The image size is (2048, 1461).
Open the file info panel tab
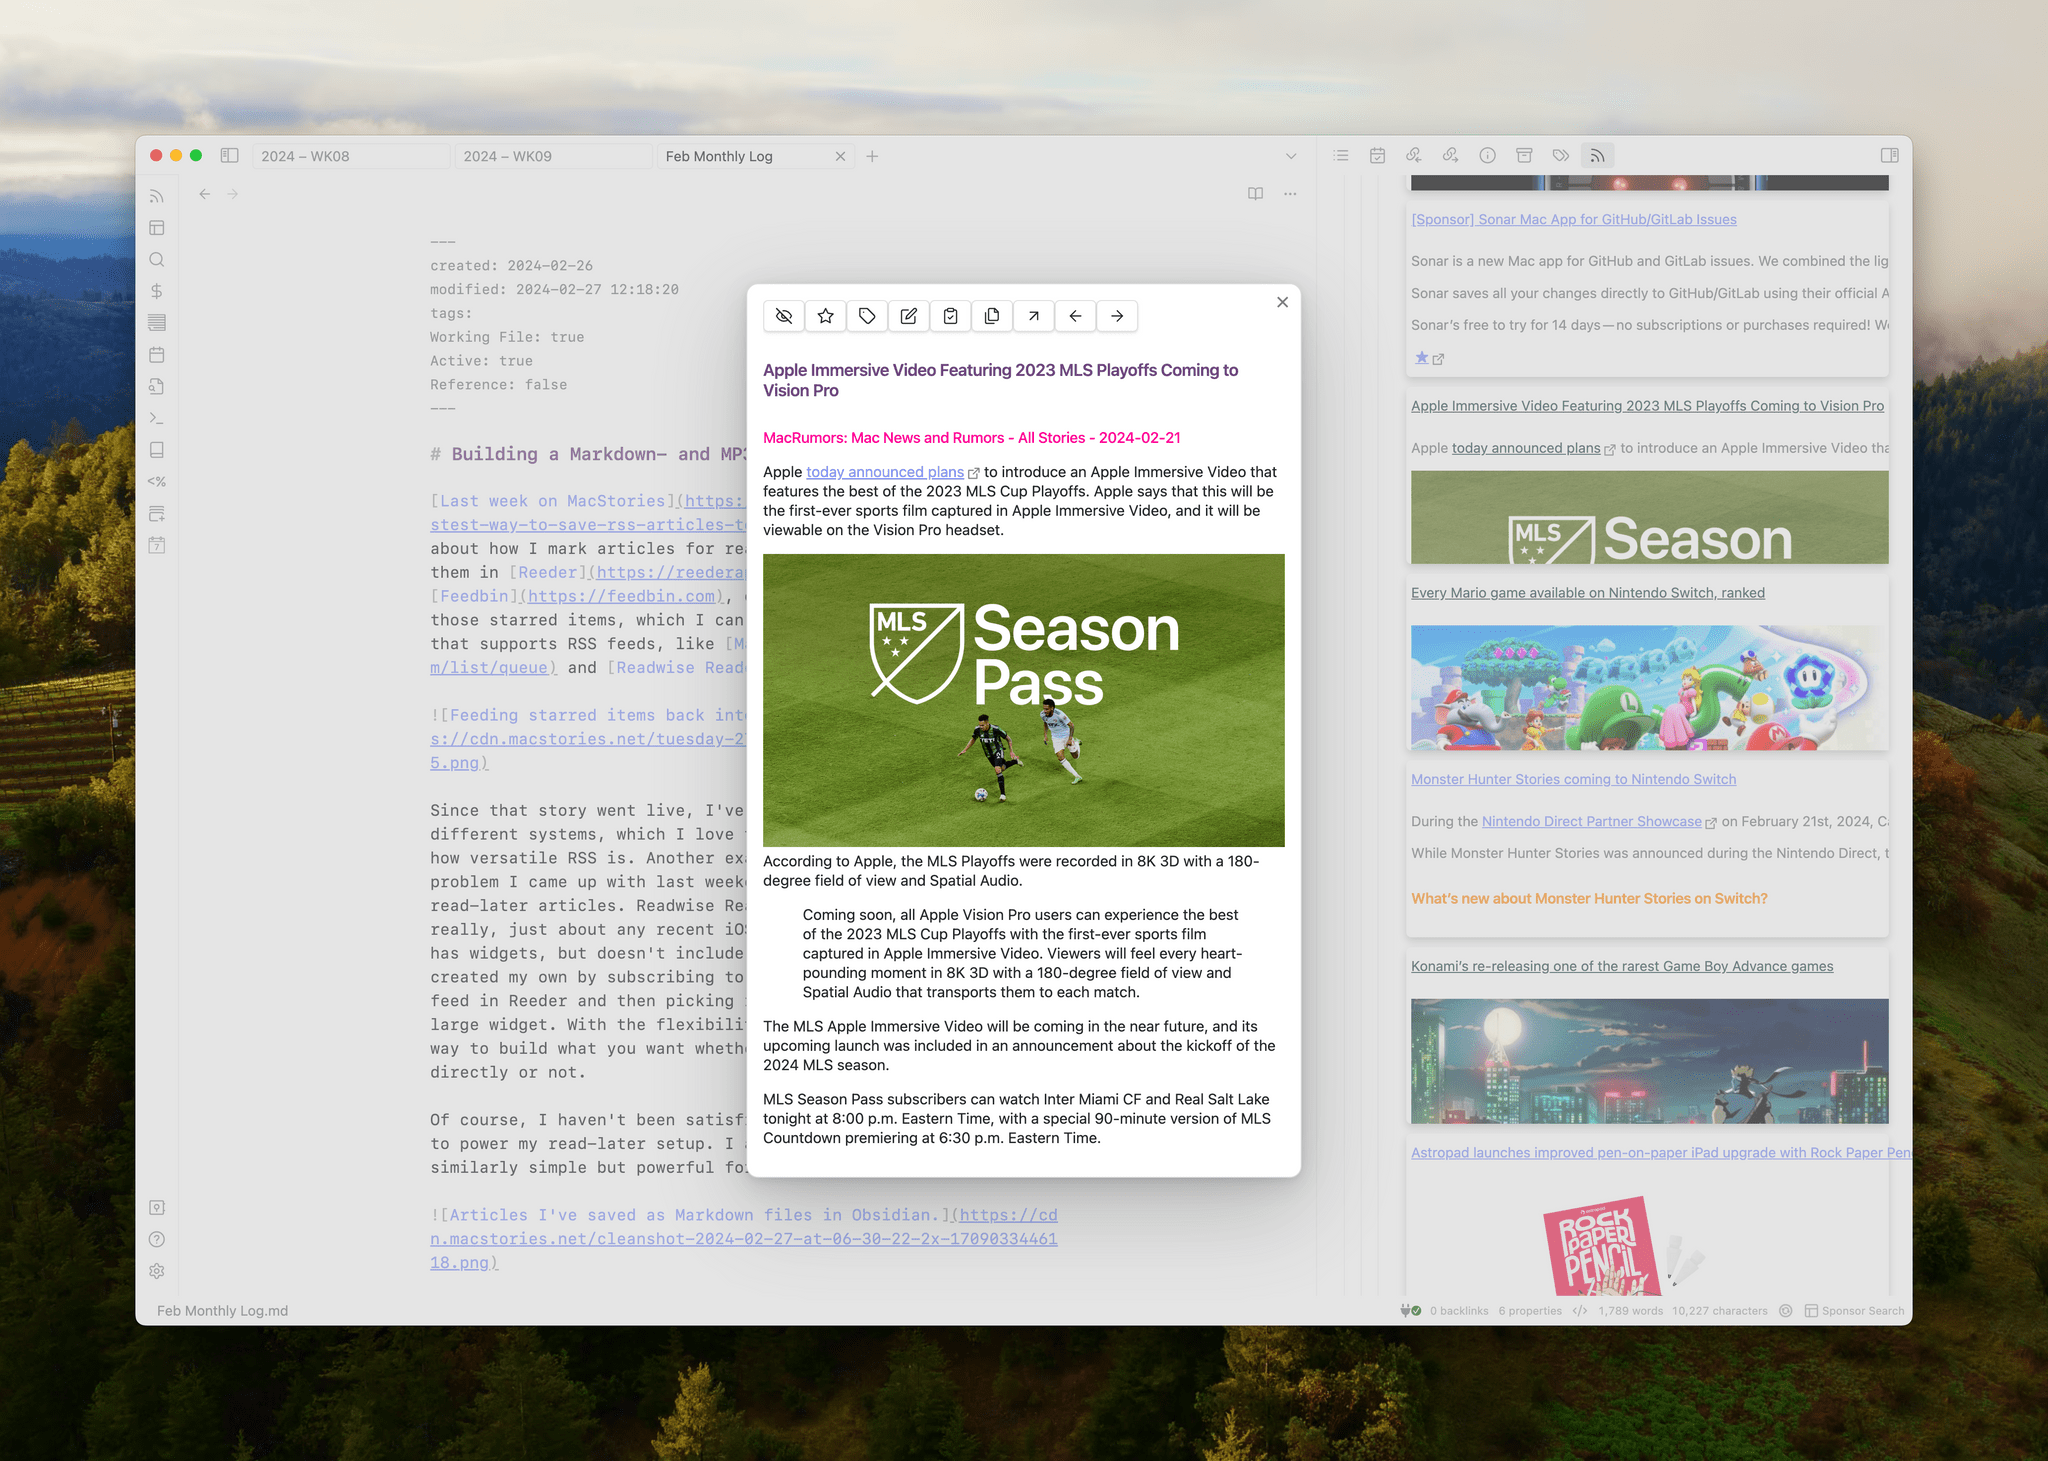pyautogui.click(x=1488, y=156)
